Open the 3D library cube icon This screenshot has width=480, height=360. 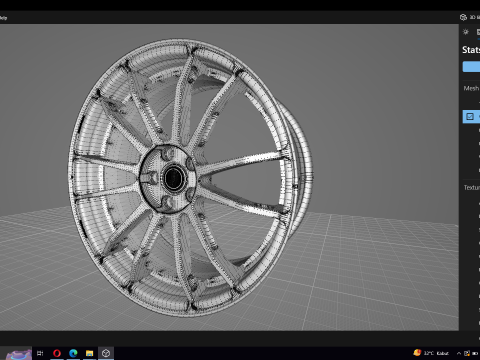pyautogui.click(x=463, y=17)
